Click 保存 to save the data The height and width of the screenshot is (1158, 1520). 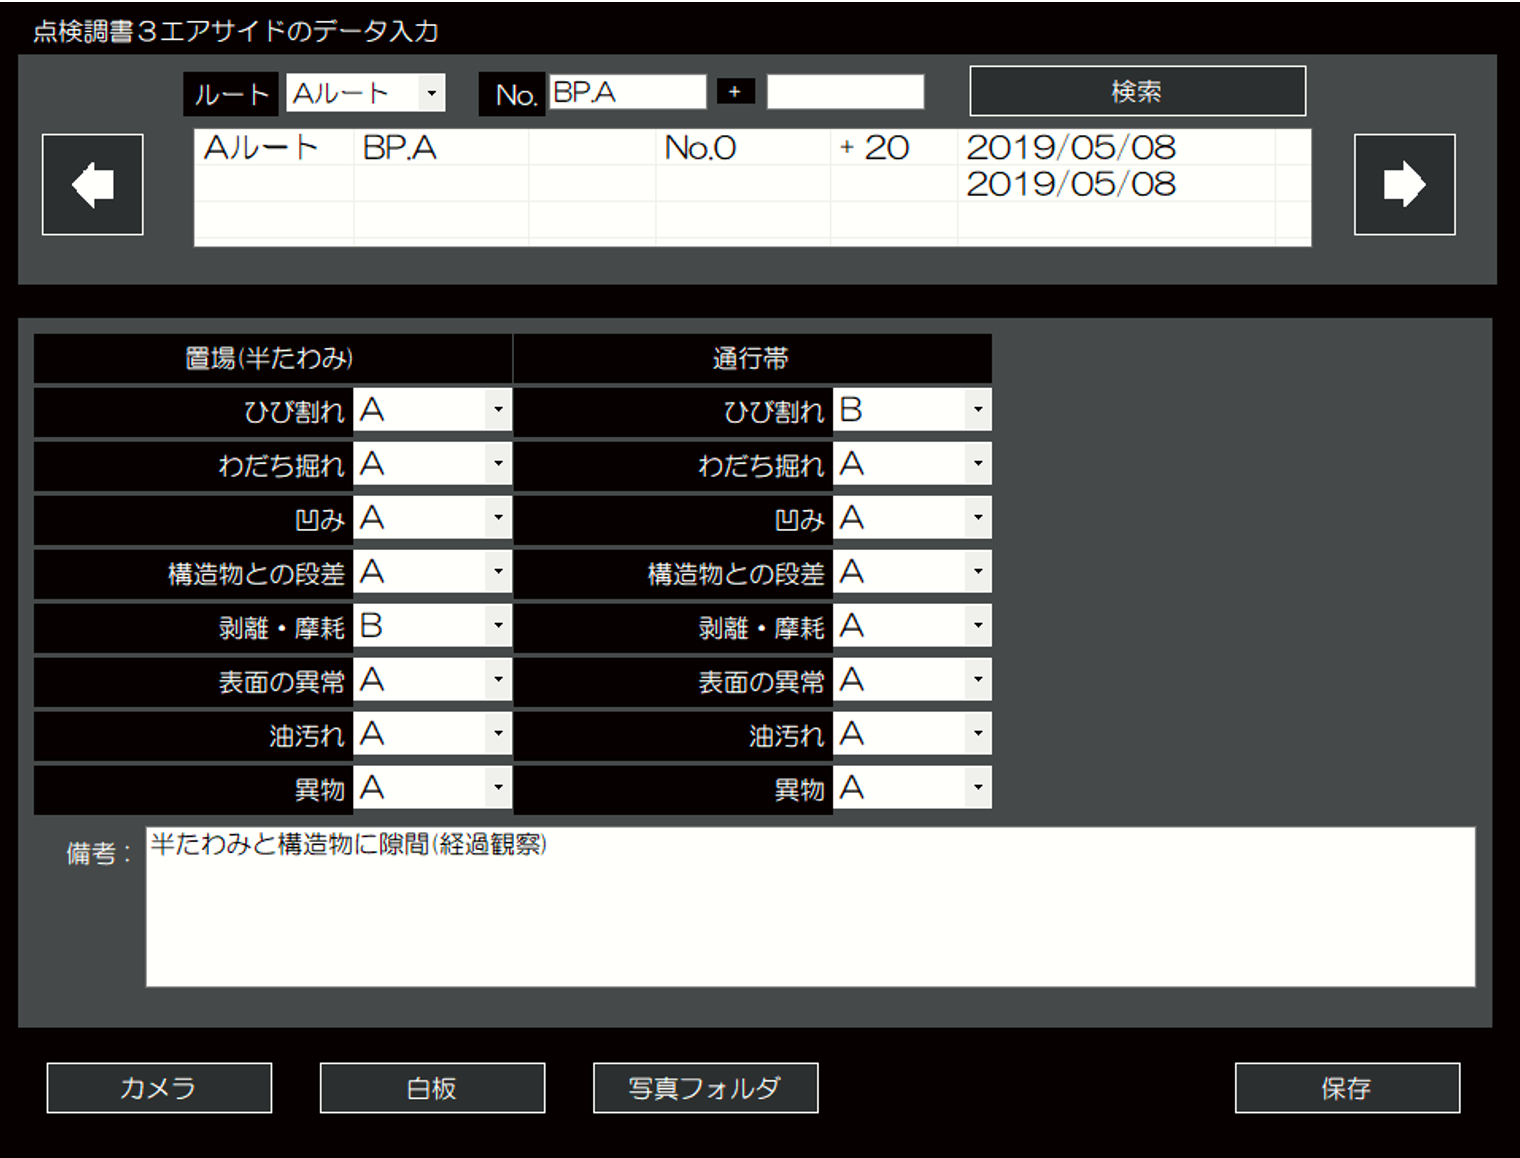(1346, 1088)
